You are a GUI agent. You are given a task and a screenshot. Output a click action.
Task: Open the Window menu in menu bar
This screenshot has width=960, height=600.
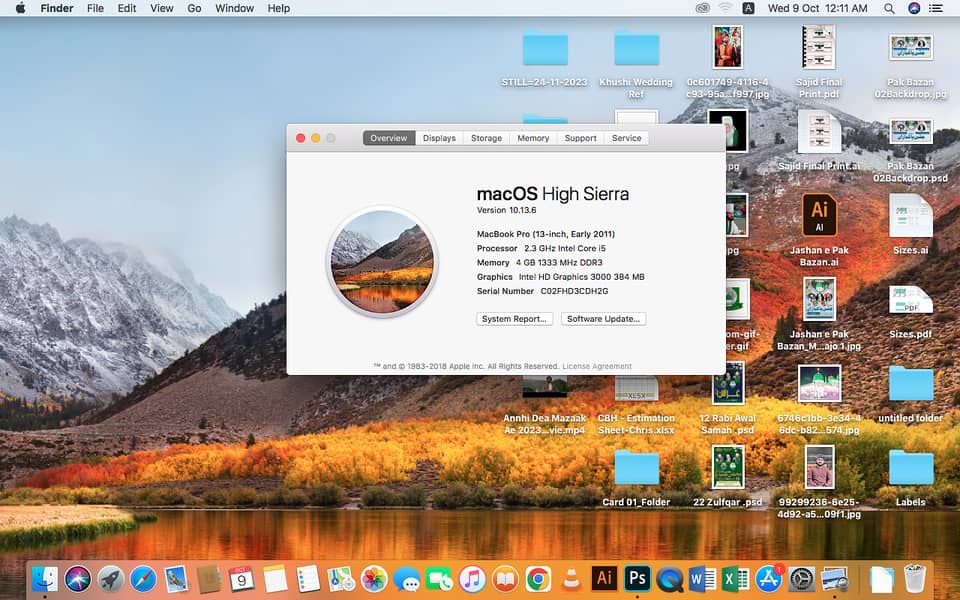pos(234,8)
